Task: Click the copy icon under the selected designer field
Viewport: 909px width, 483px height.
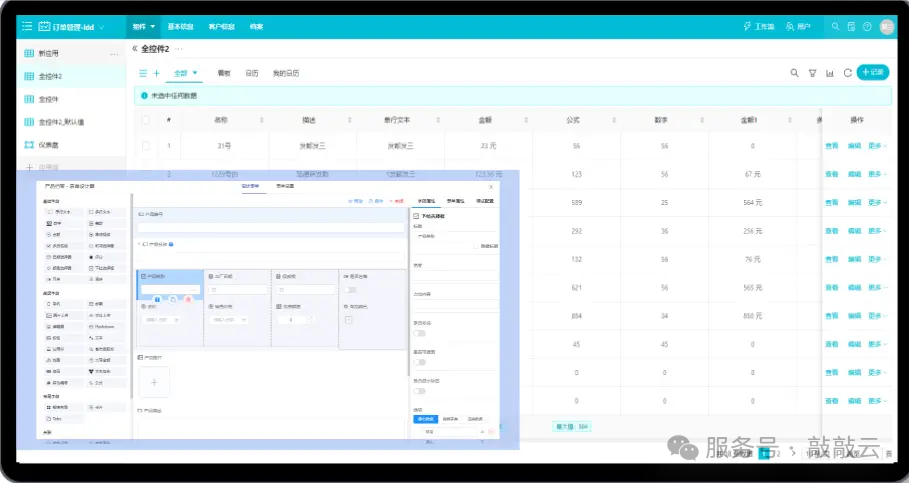Action: (173, 299)
